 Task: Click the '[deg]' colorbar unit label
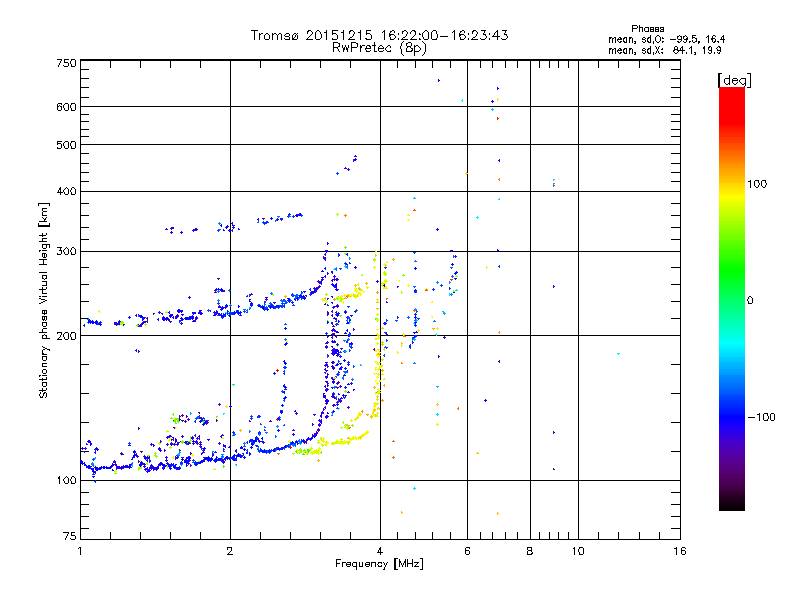coord(734,80)
